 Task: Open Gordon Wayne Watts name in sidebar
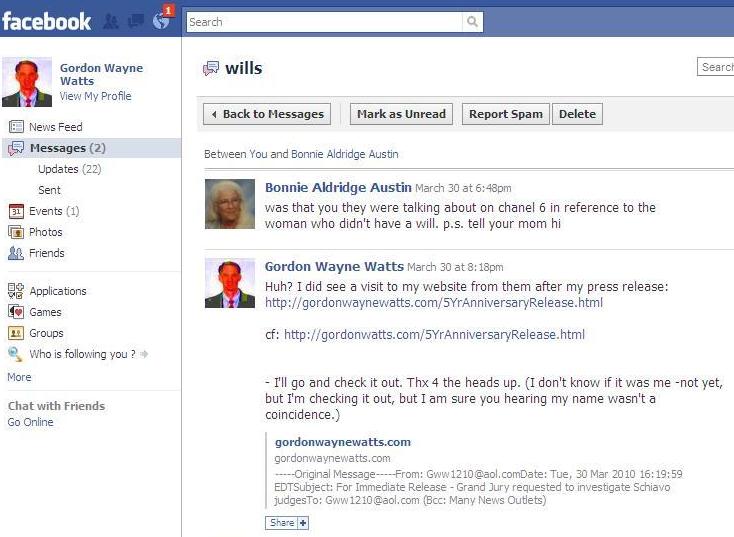(101, 74)
